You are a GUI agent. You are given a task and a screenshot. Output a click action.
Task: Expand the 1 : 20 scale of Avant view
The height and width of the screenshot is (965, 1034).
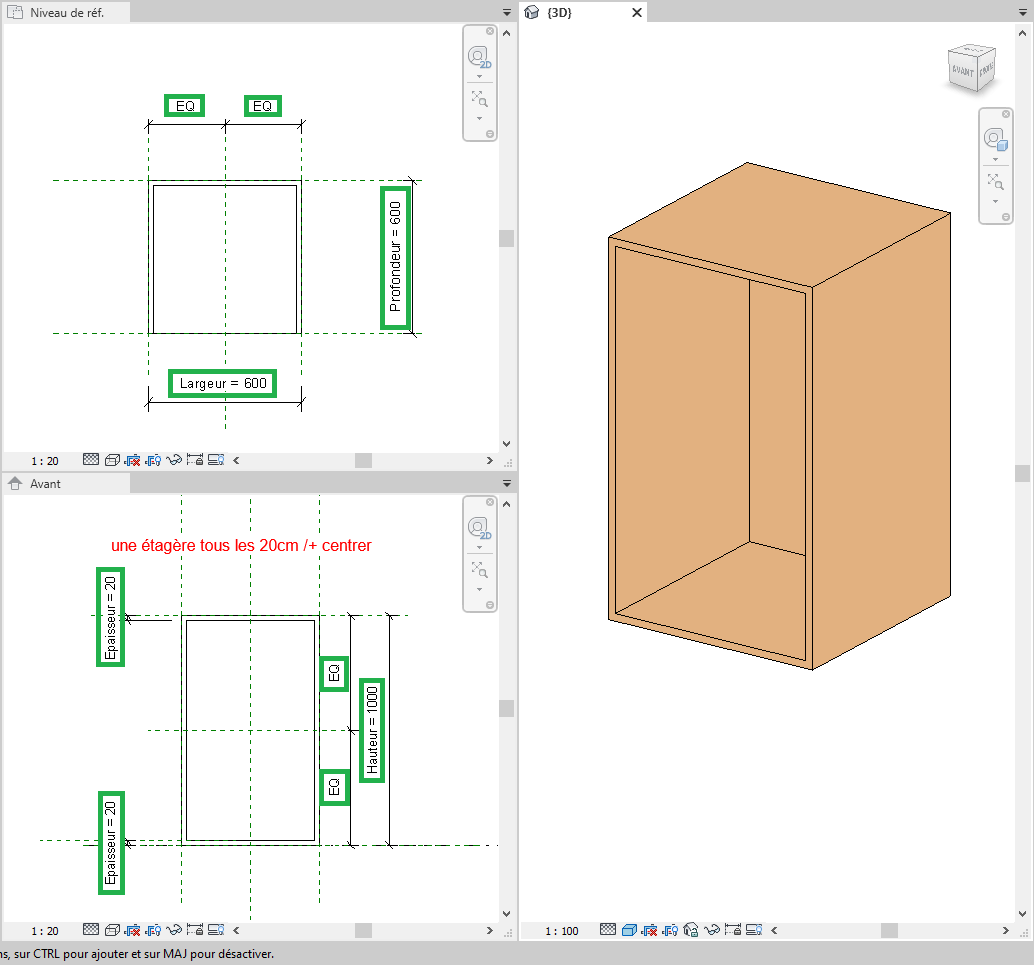coord(45,930)
